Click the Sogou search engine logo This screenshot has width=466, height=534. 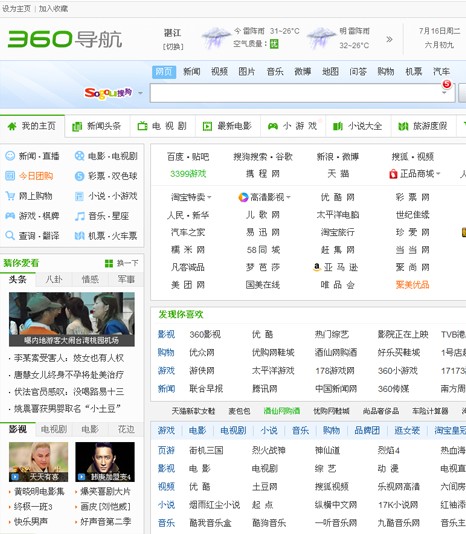coord(108,93)
